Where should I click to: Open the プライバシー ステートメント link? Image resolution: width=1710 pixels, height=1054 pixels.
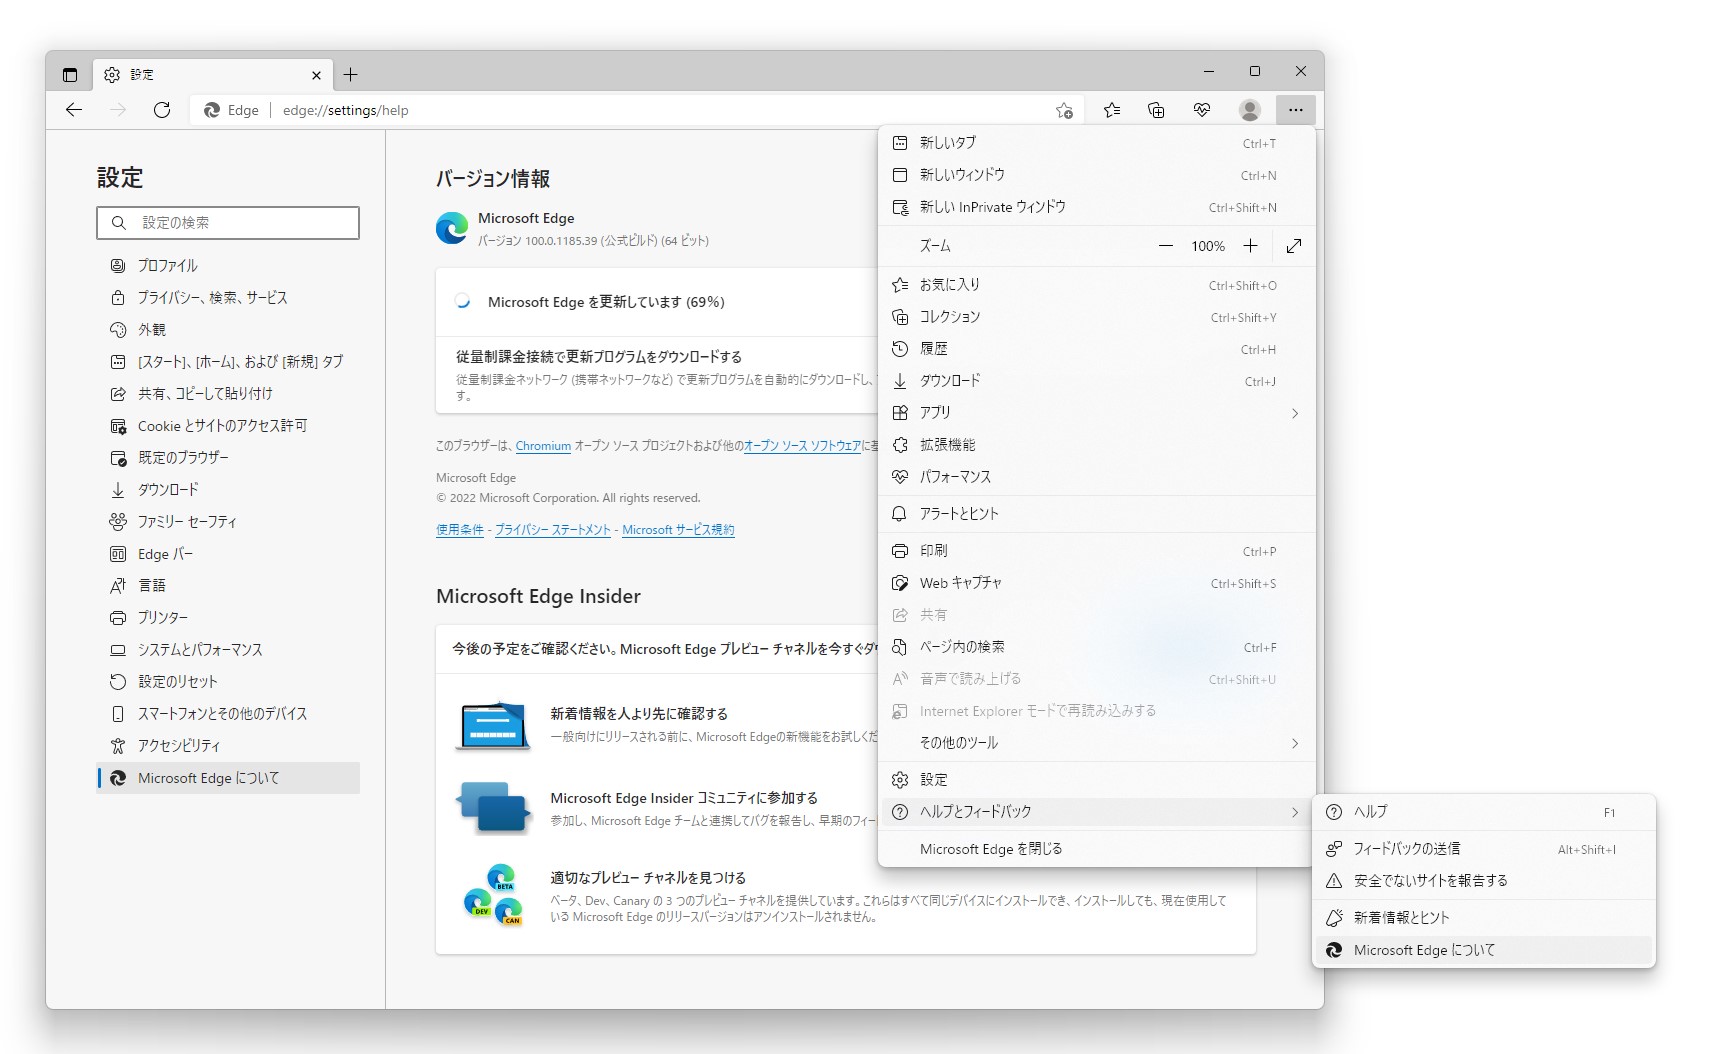tap(552, 530)
